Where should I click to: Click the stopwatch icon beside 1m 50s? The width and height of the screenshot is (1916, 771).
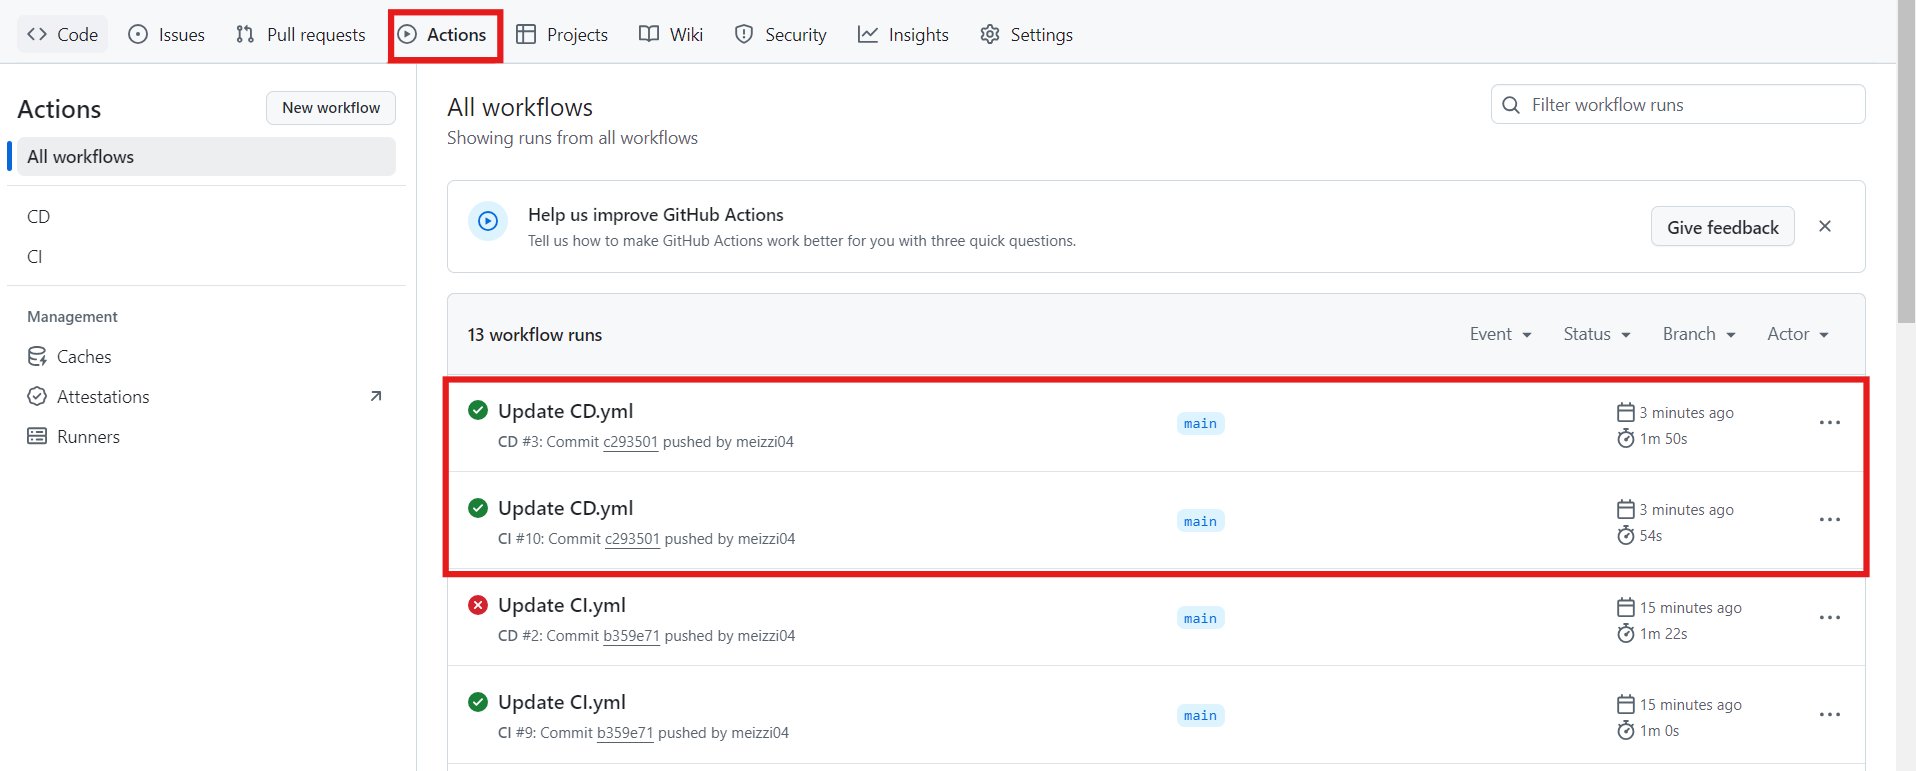tap(1626, 438)
